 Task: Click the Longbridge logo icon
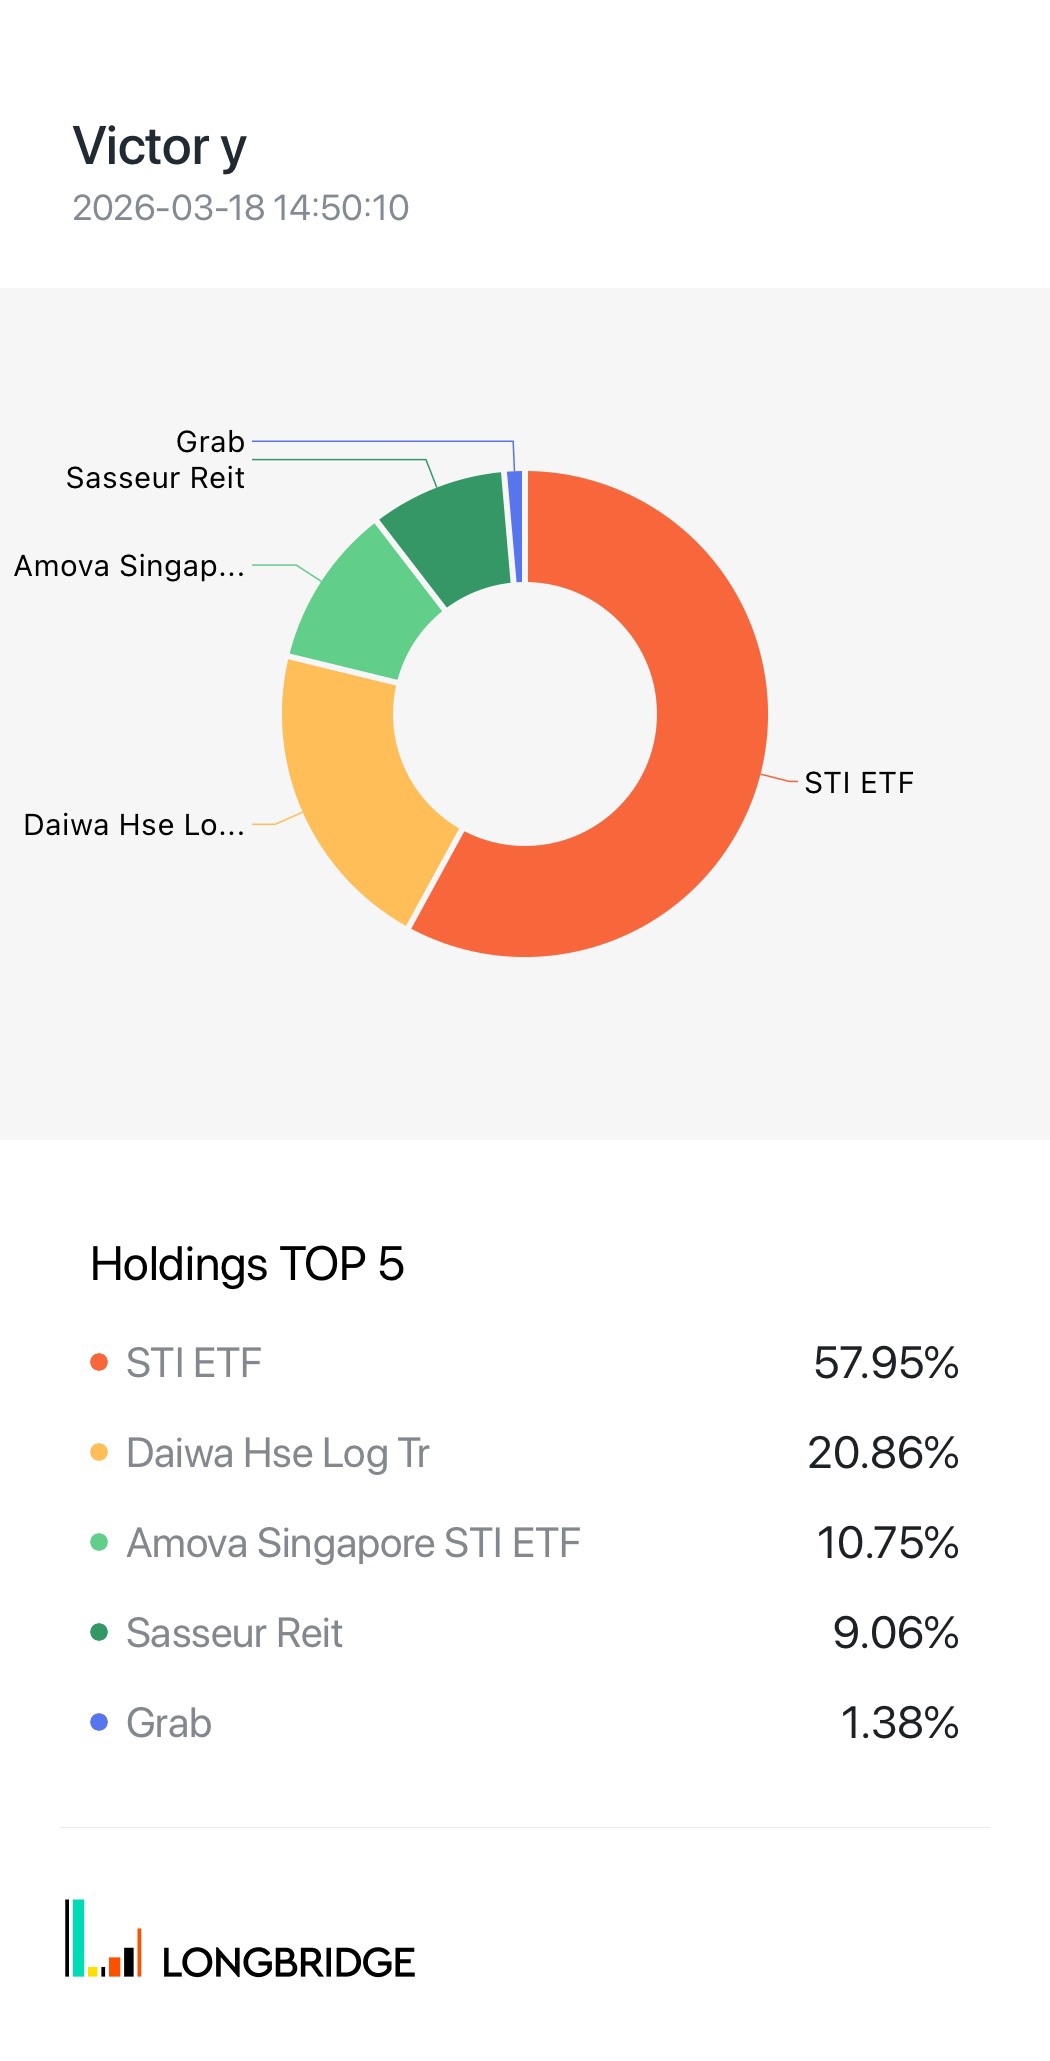(103, 1938)
